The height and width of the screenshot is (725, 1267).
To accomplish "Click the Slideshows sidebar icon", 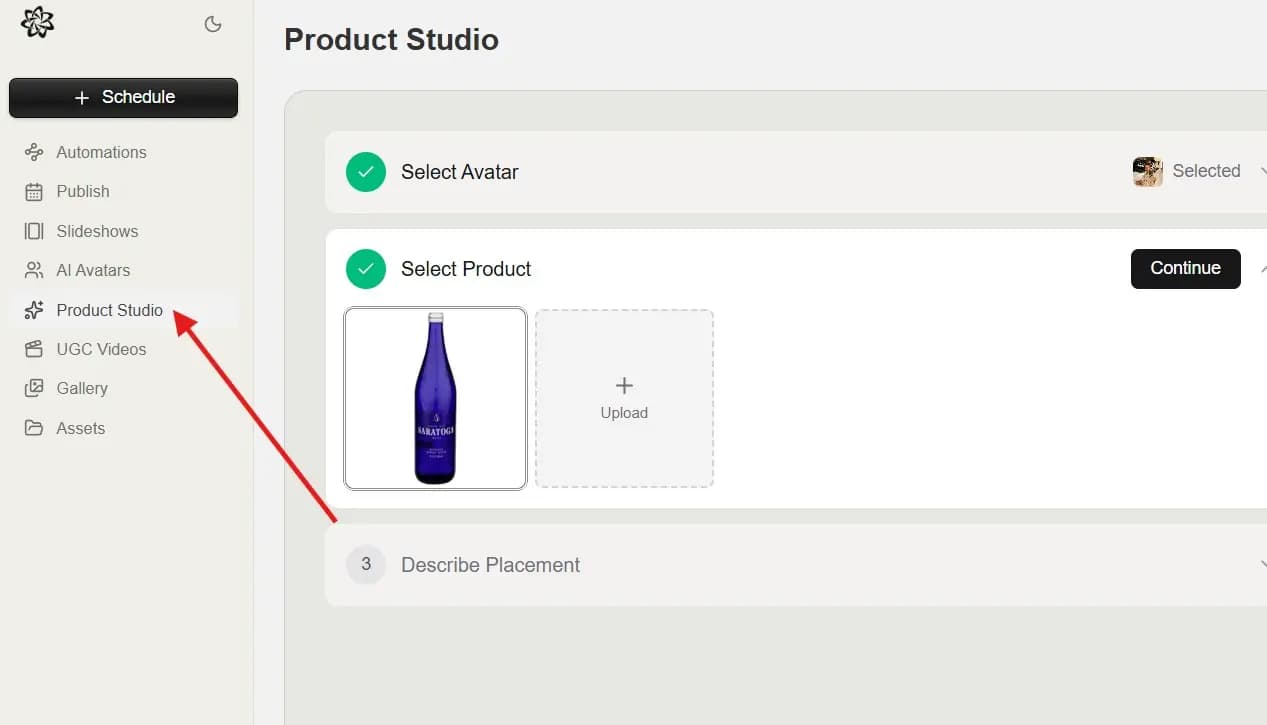I will point(34,231).
